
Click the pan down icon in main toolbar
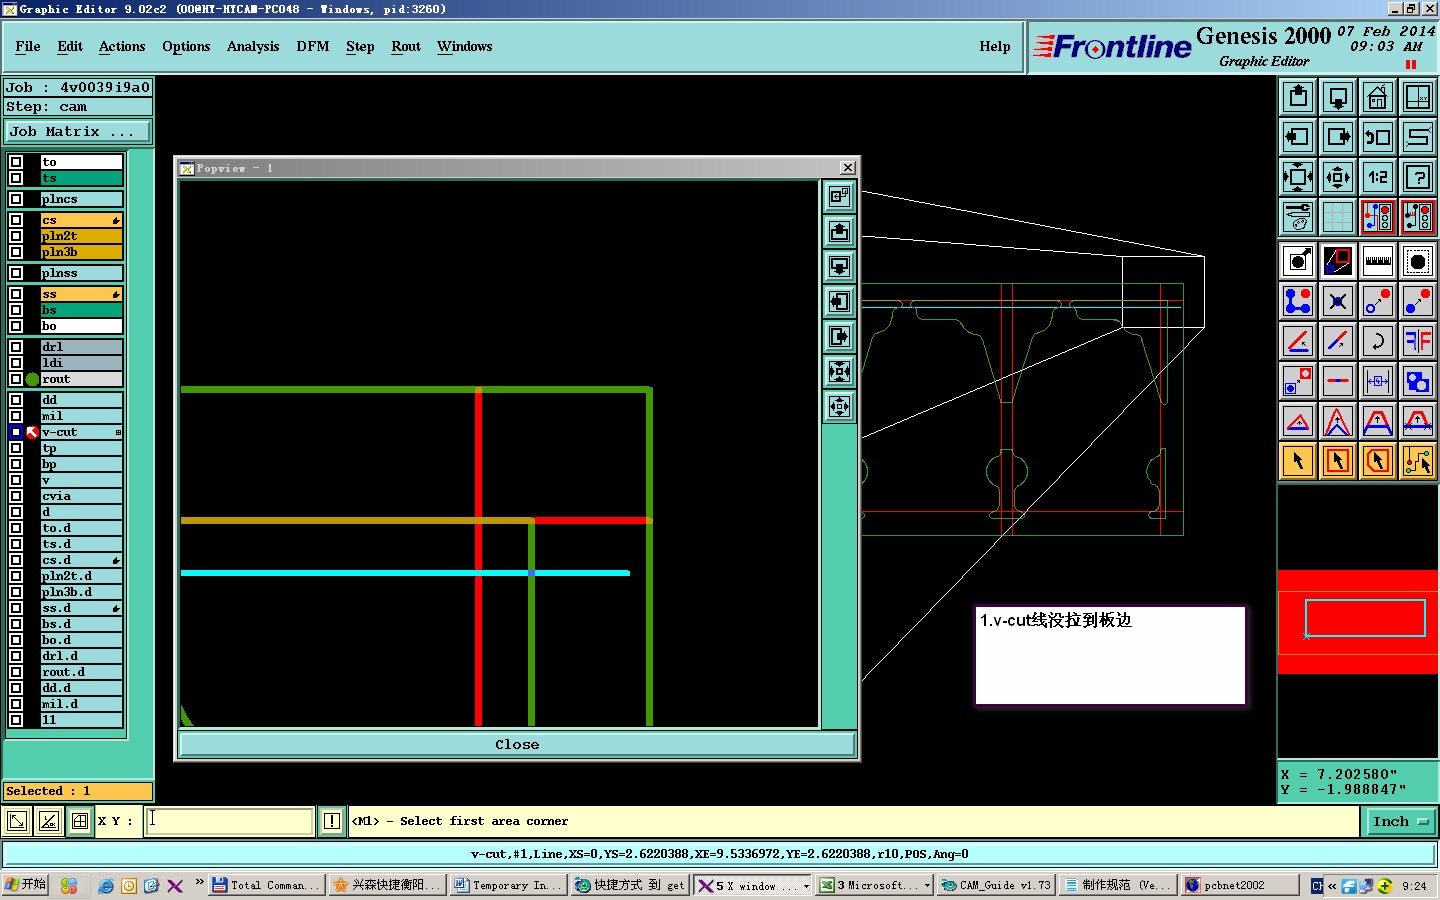point(1338,97)
